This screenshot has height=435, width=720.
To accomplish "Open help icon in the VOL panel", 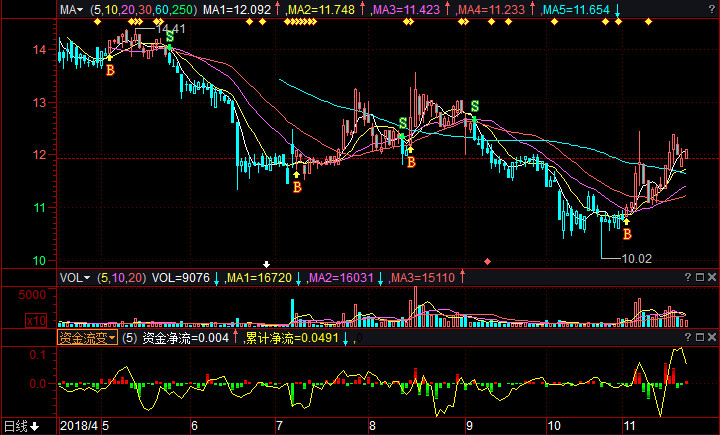I will tap(687, 277).
